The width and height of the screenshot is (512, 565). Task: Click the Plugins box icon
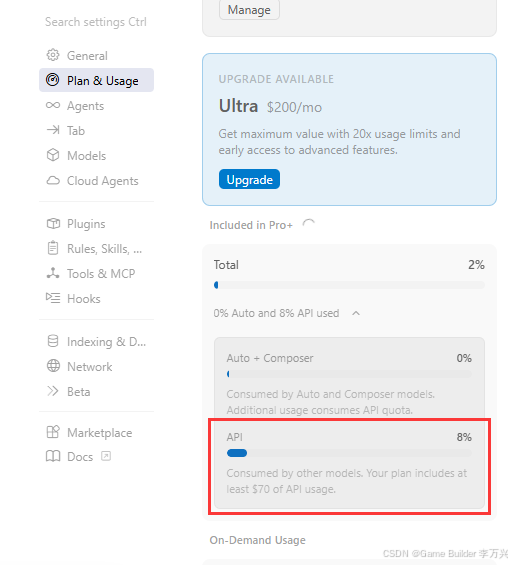tap(53, 223)
